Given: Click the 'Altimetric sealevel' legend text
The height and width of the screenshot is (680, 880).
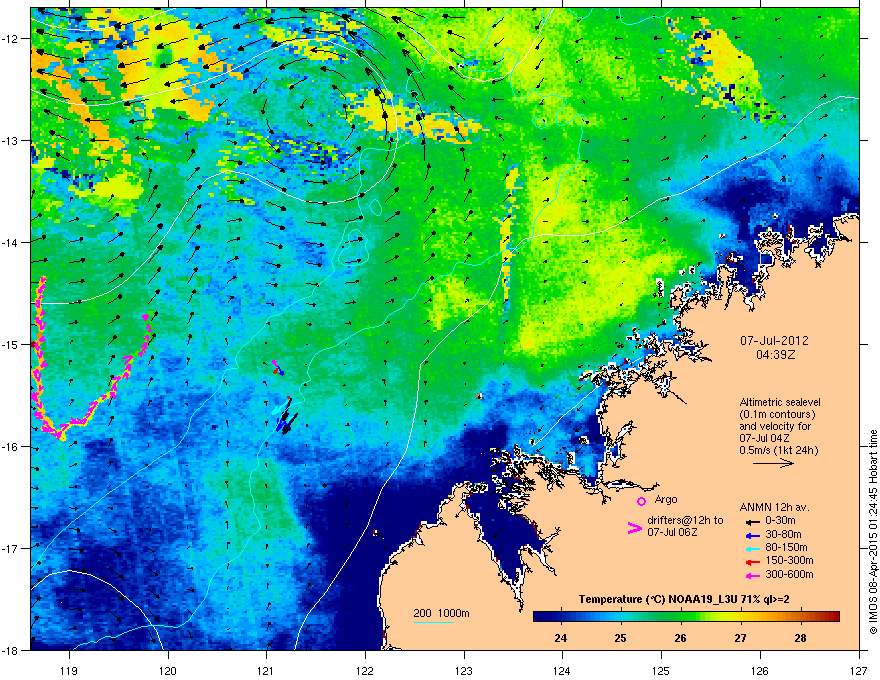Looking at the screenshot, I should coord(780,402).
